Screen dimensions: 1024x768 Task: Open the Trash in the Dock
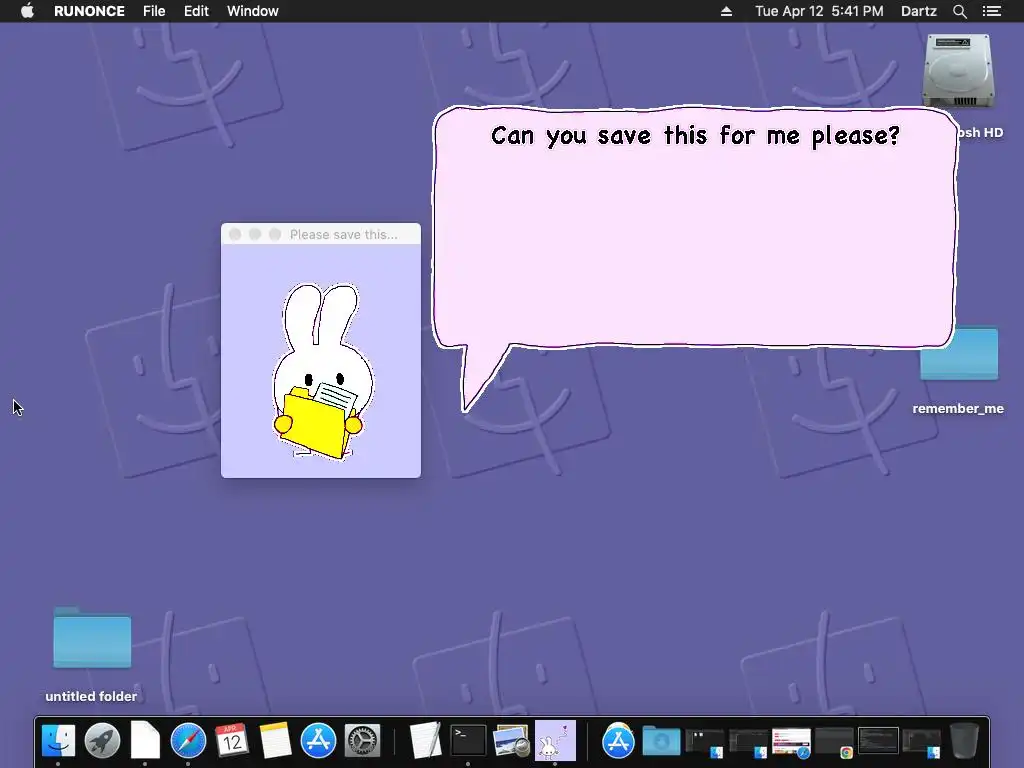964,741
